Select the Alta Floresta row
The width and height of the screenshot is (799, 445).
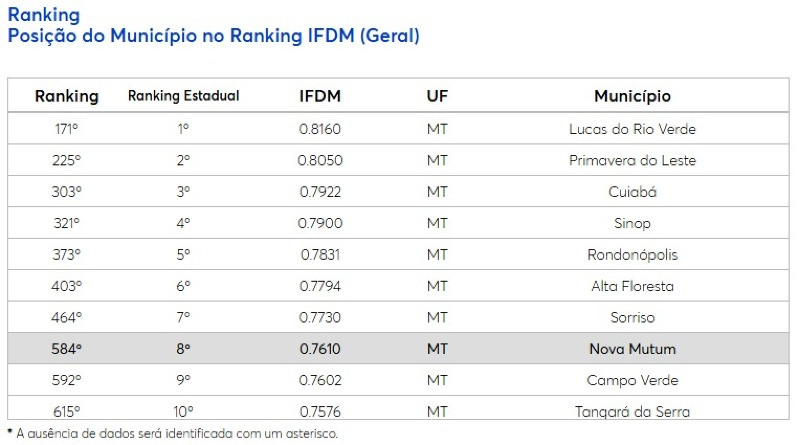coord(398,285)
